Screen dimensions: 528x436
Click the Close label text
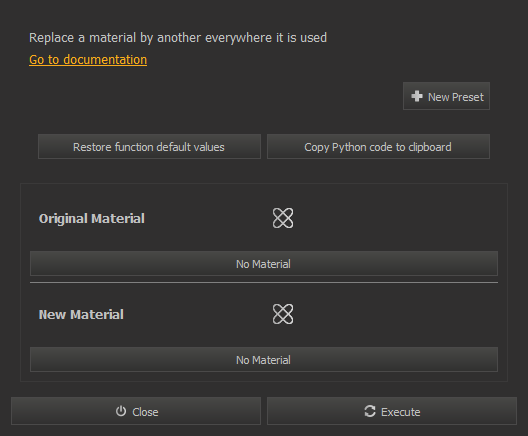[145, 412]
